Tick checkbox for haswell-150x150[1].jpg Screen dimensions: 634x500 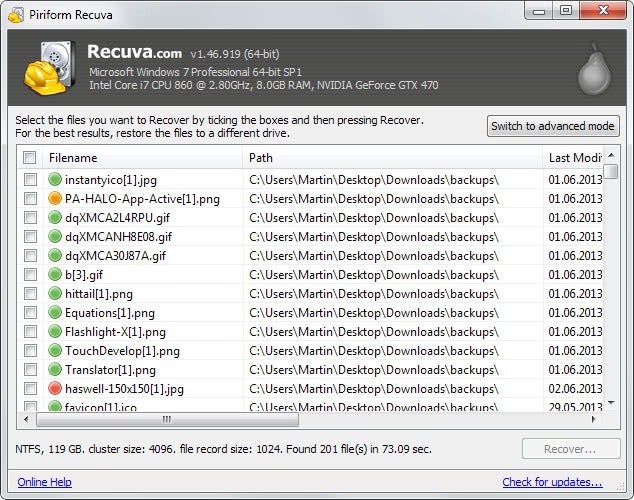tap(30, 388)
